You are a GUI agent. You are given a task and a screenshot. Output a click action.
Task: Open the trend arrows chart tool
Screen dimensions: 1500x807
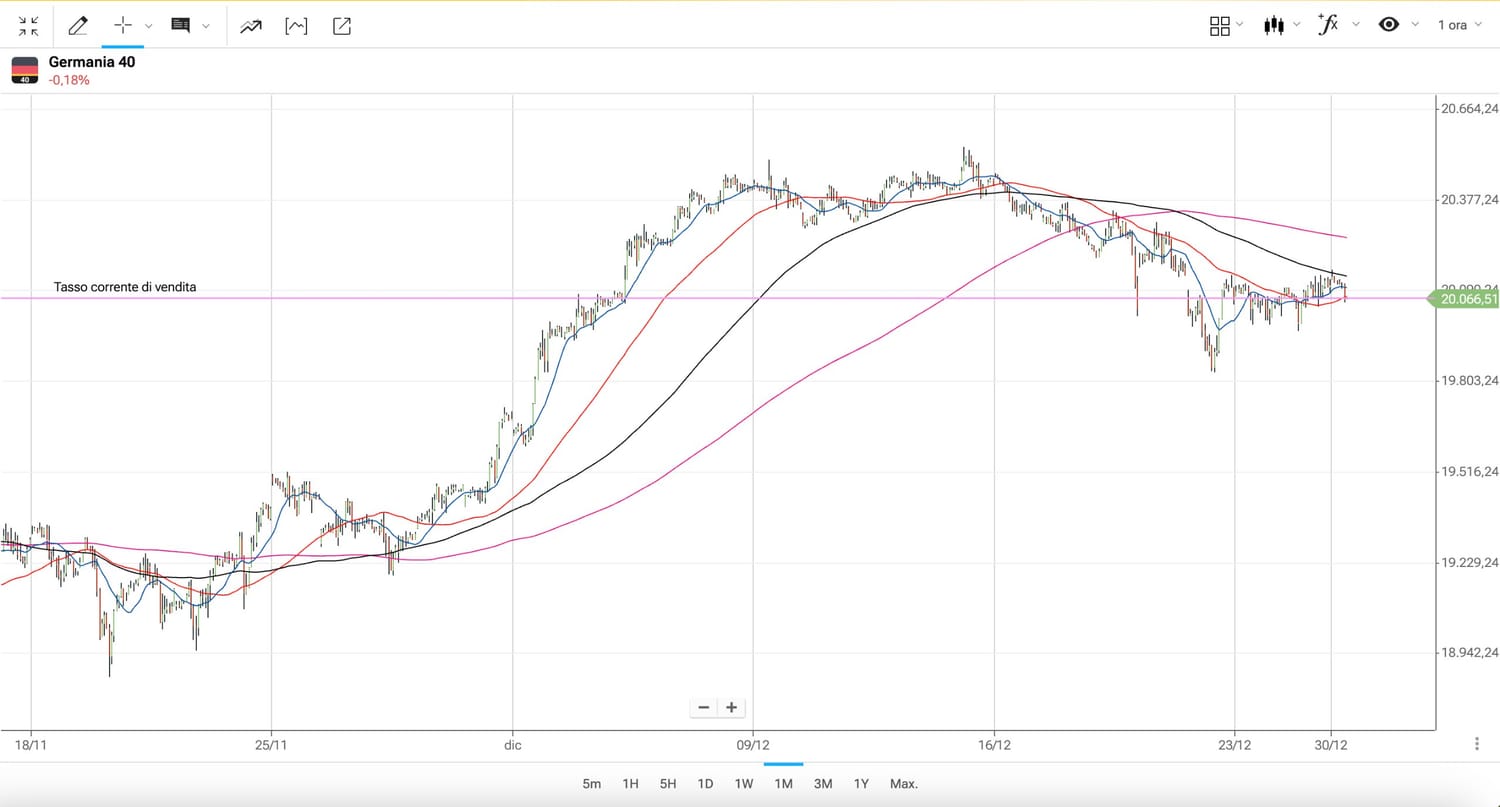tap(250, 26)
